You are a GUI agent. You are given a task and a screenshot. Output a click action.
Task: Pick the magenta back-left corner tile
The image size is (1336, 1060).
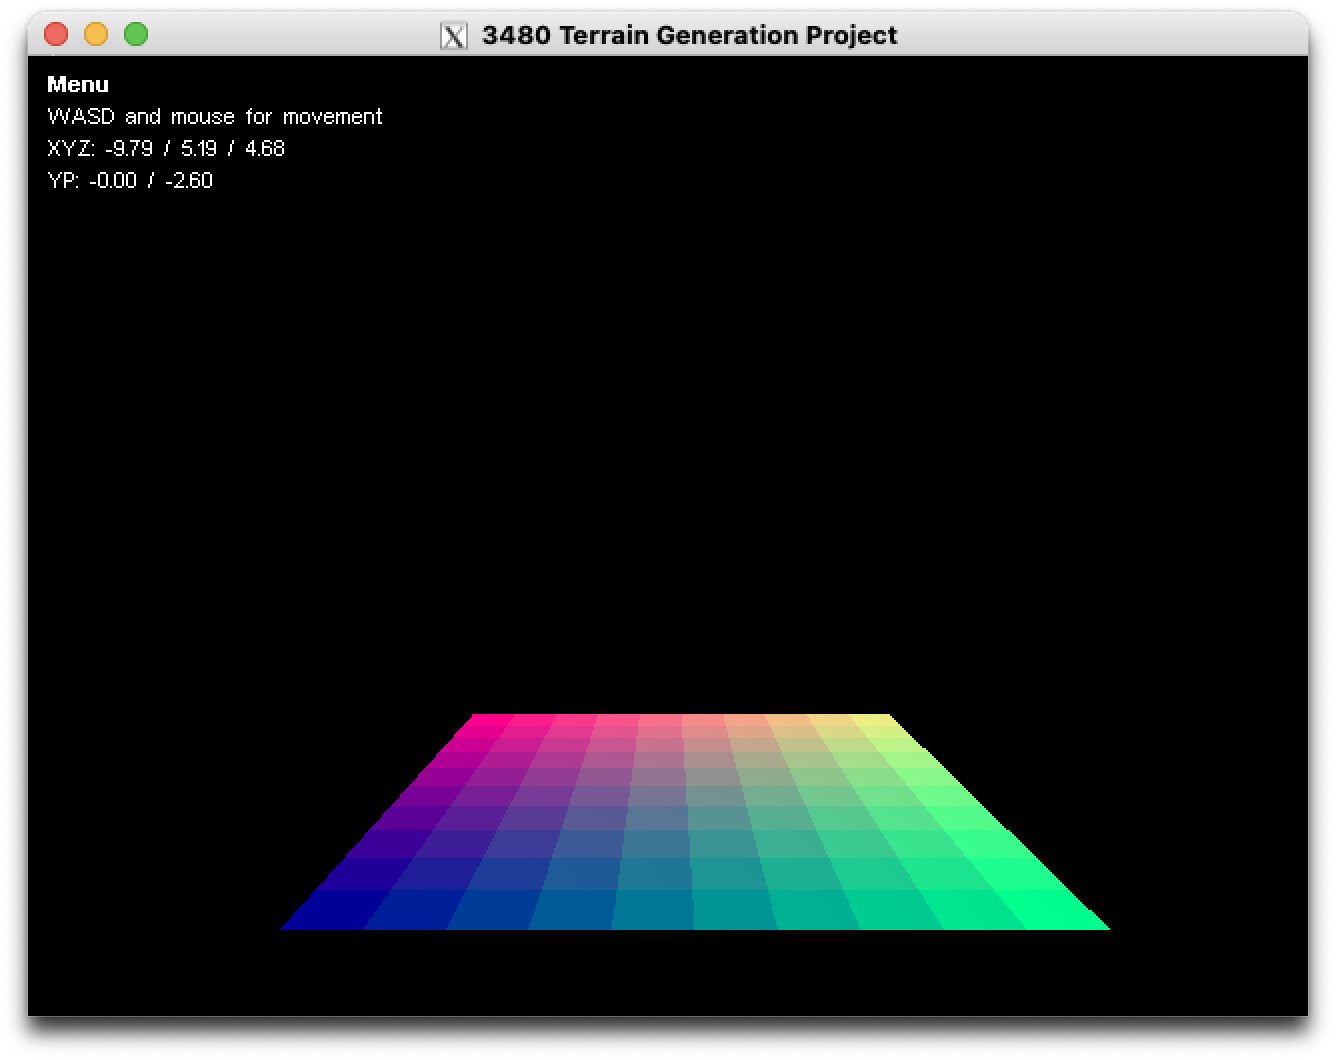click(490, 721)
